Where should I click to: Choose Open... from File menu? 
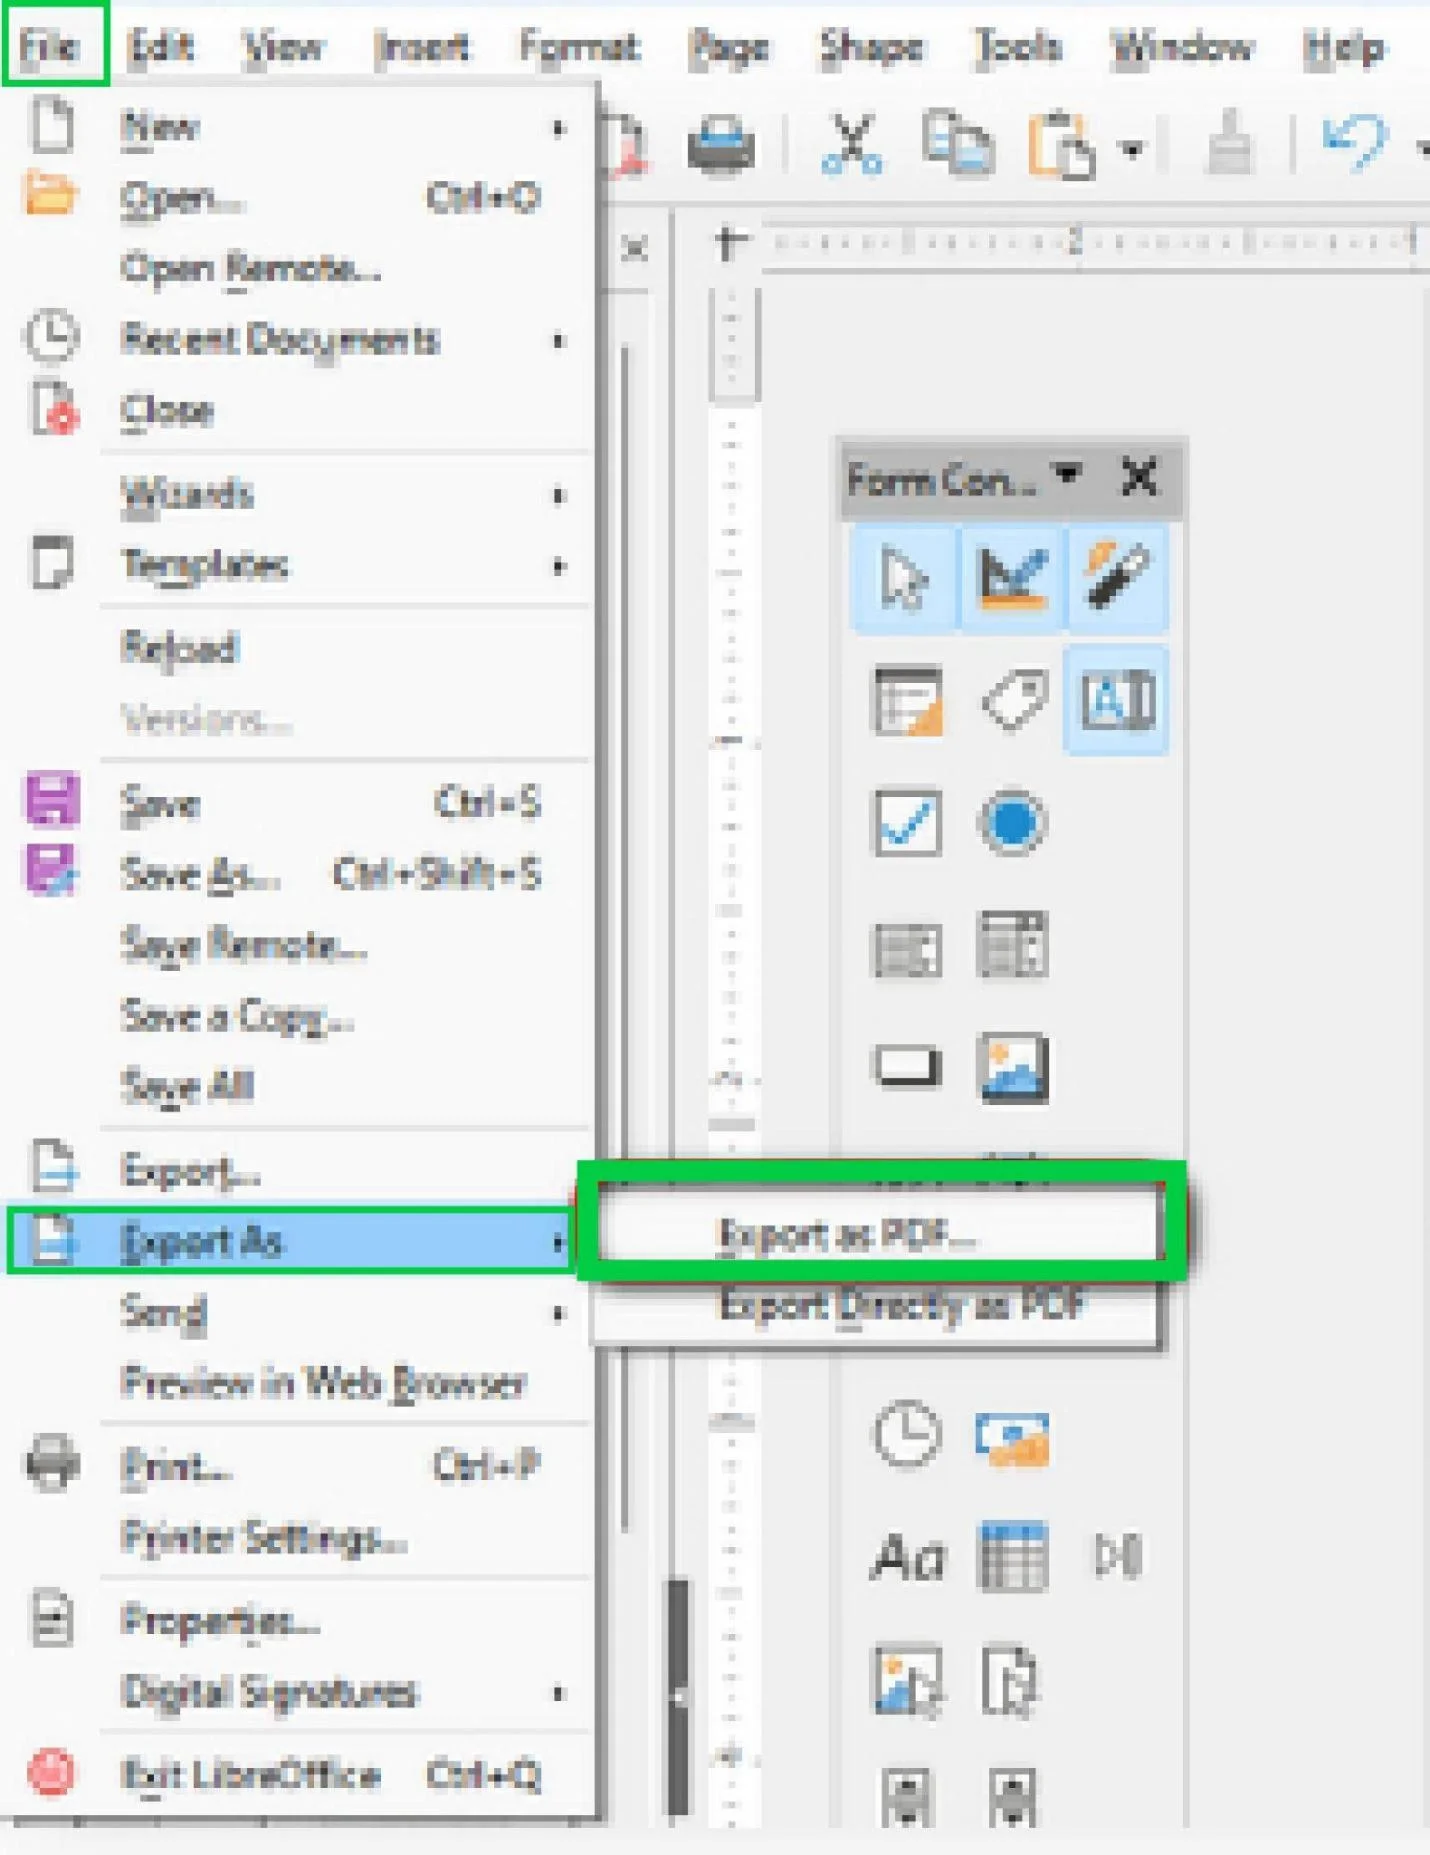pos(300,197)
